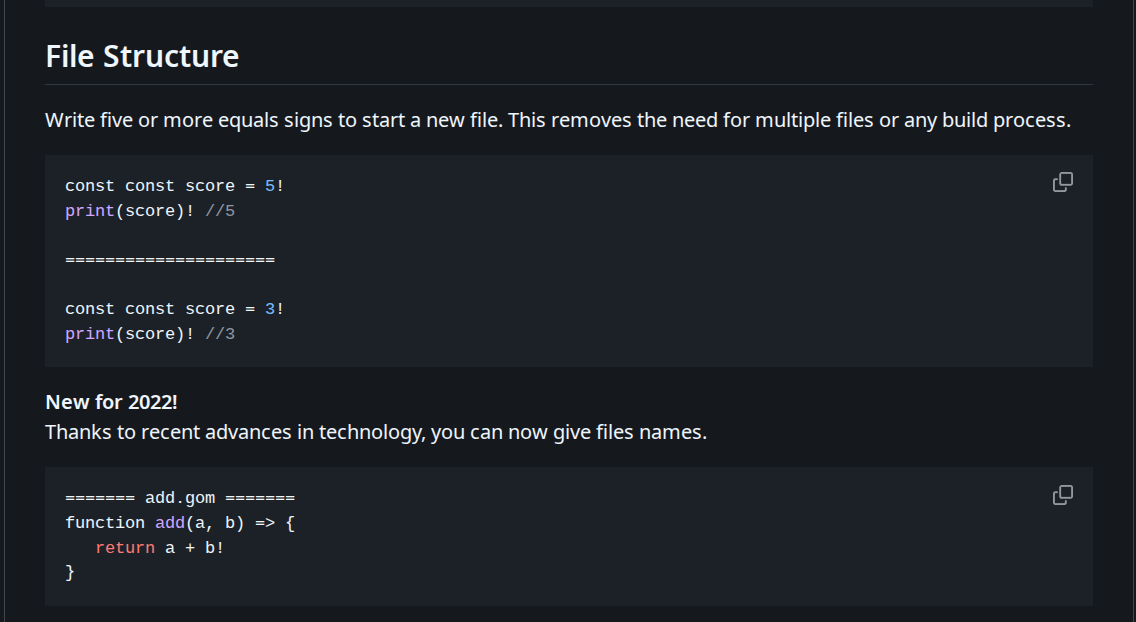The width and height of the screenshot is (1136, 622).
Task: Click the 'Thanks to recent advances' sentence
Action: (376, 432)
